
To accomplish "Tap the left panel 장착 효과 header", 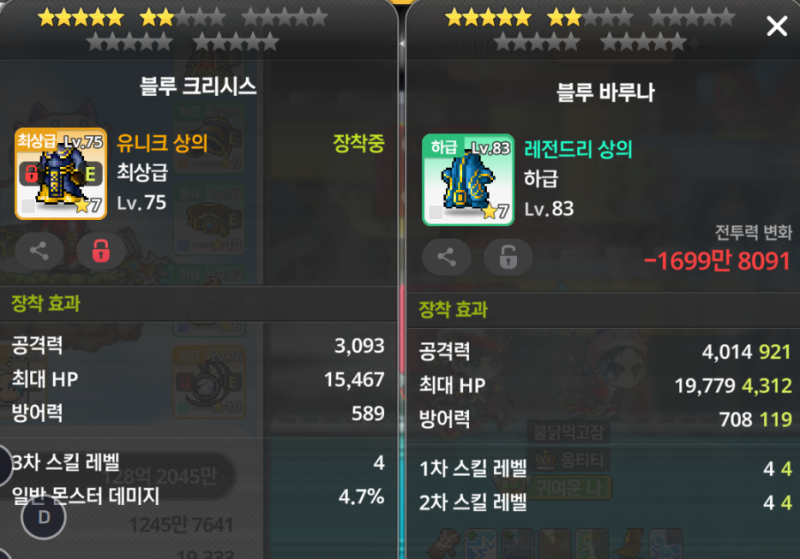I will [46, 303].
